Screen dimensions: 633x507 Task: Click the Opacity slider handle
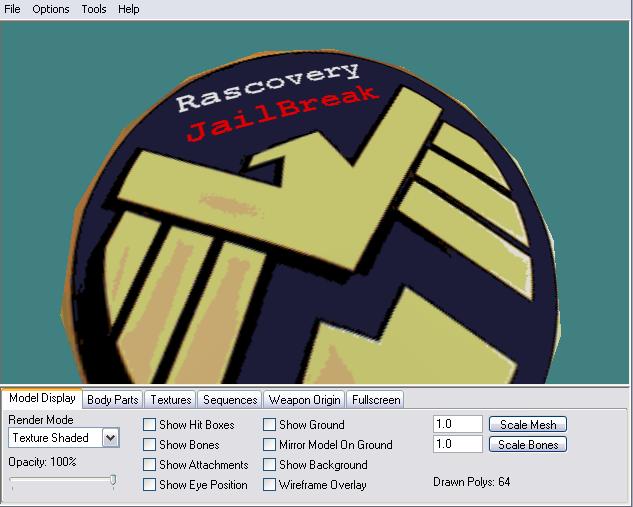click(113, 481)
